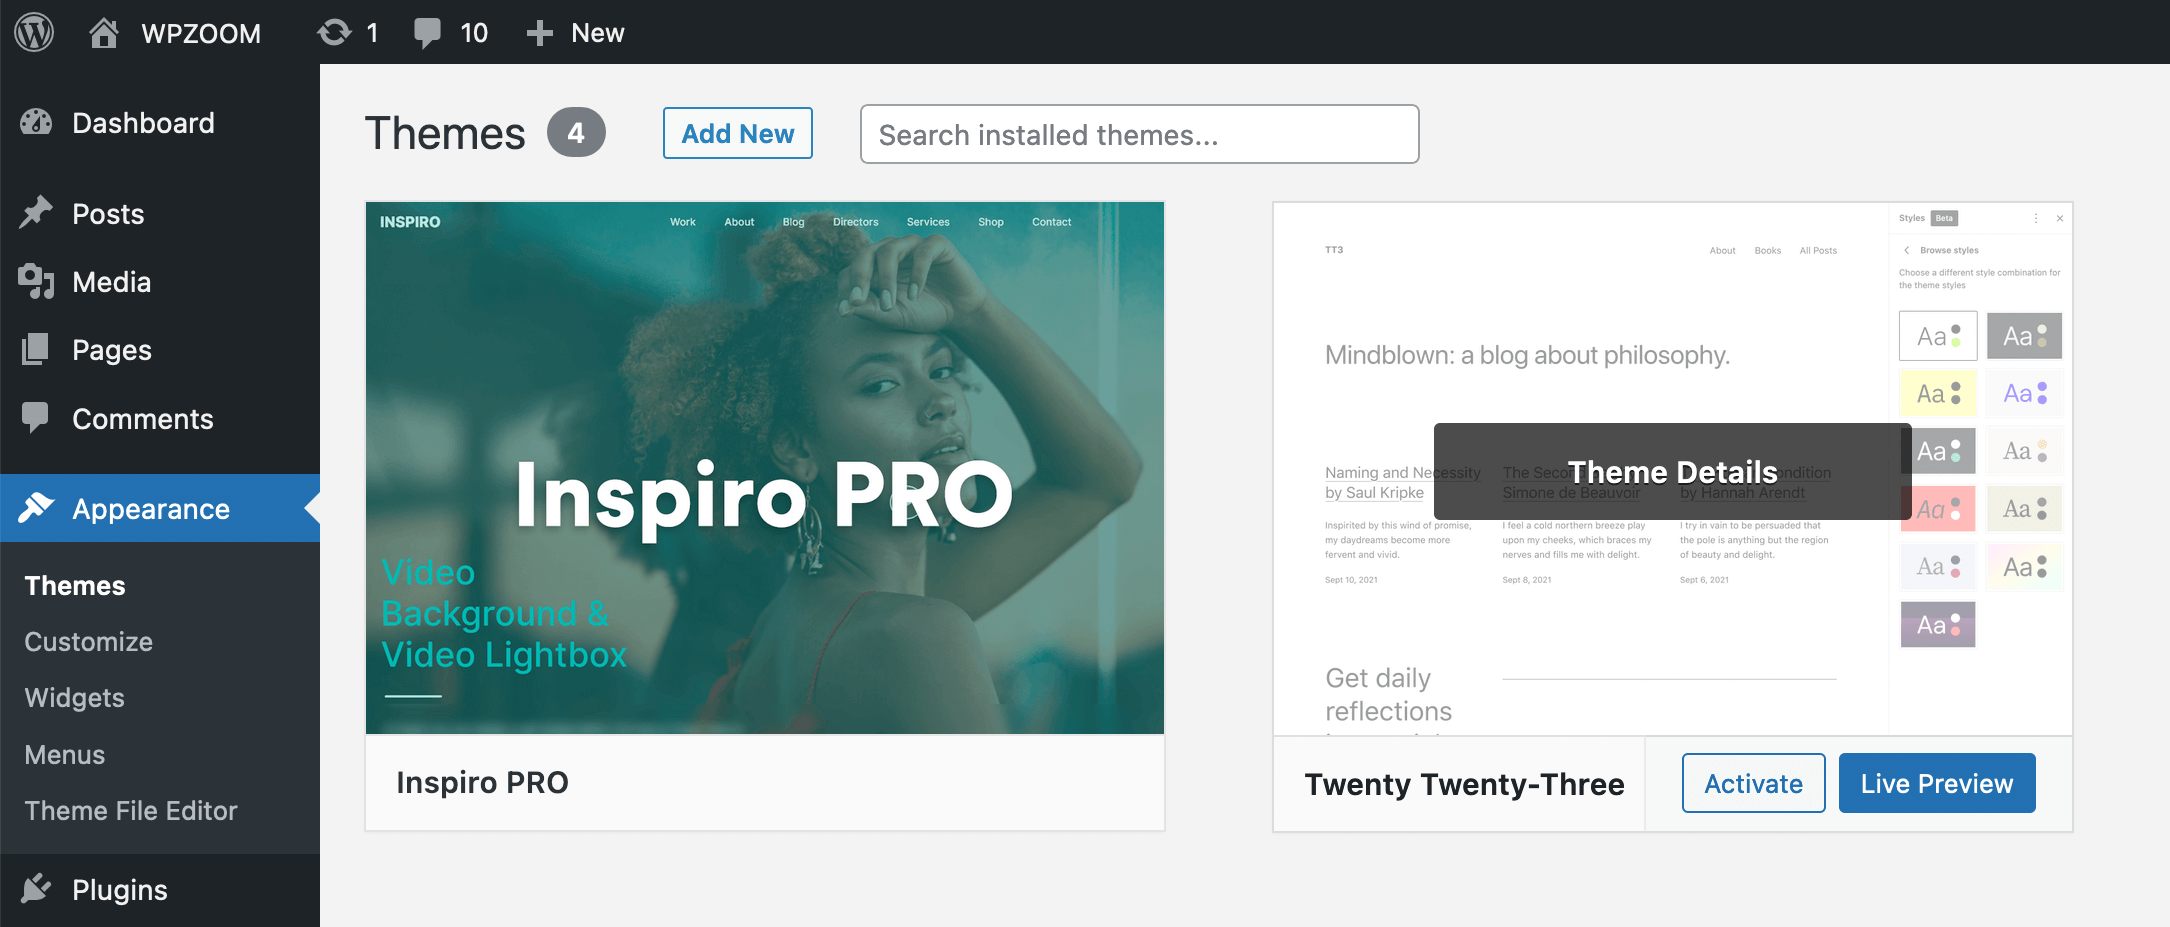This screenshot has height=927, width=2170.
Task: Open the updates icon in admin bar
Action: [334, 33]
